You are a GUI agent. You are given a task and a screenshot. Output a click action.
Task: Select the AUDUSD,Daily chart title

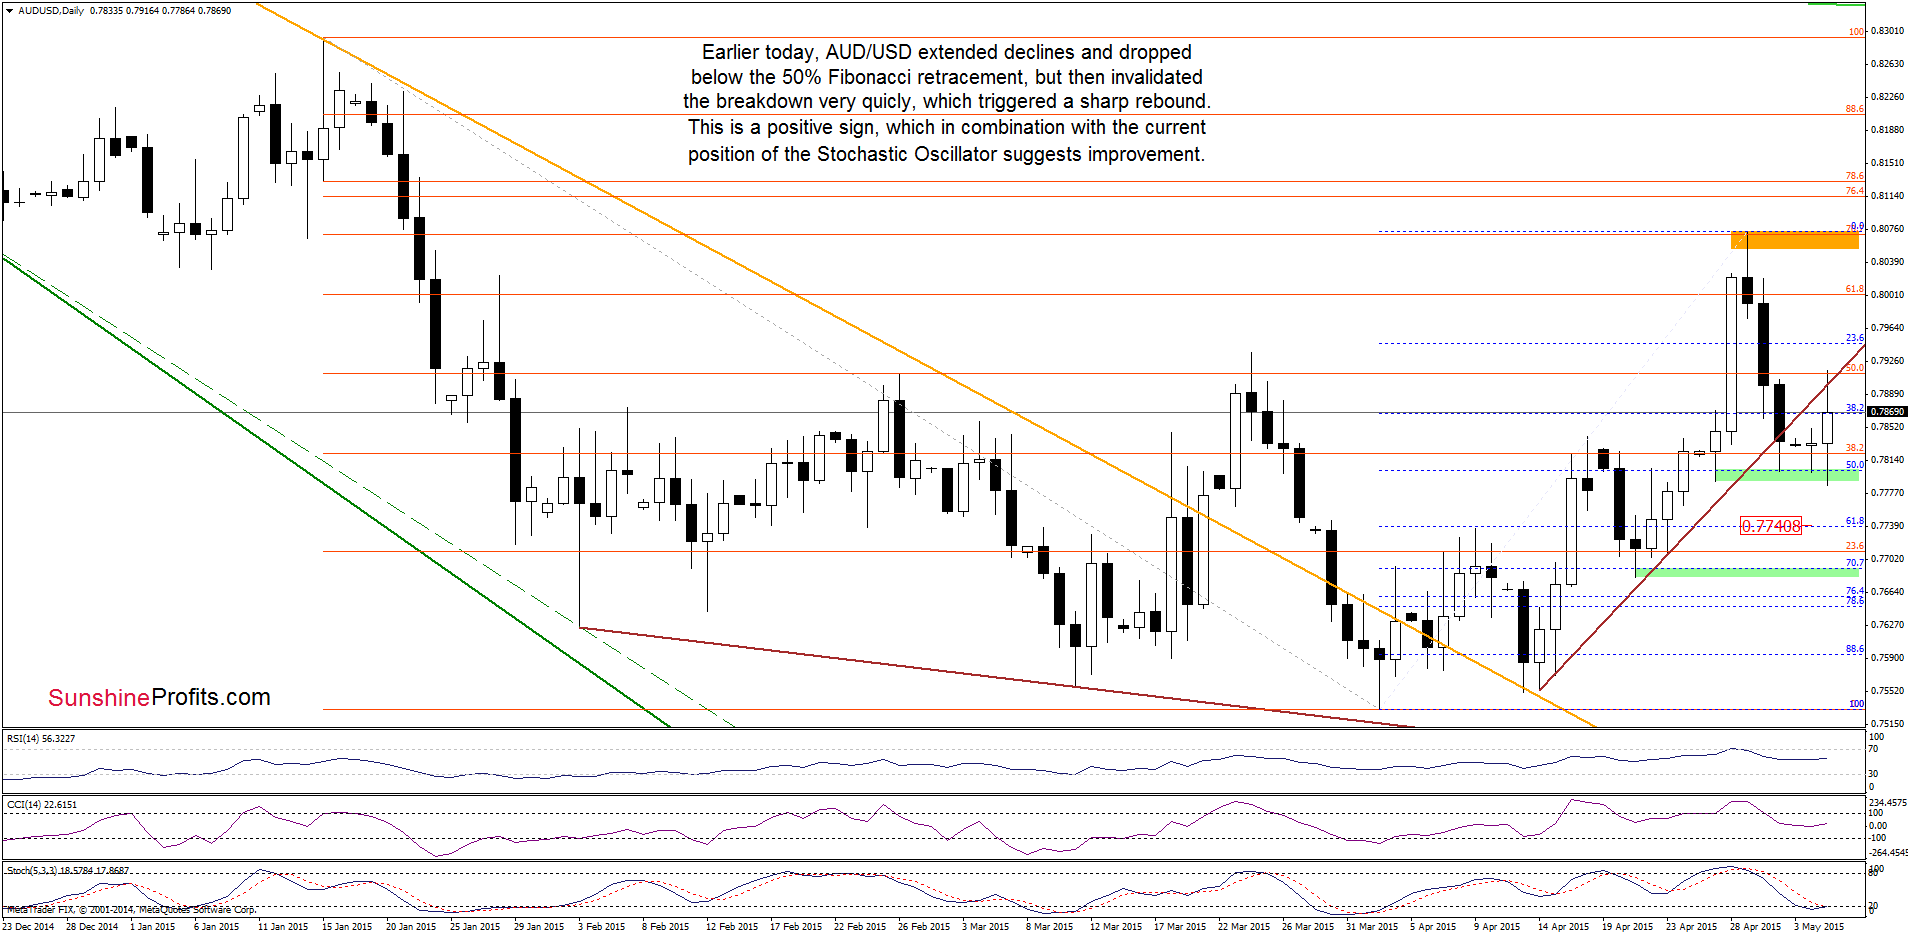pos(51,11)
